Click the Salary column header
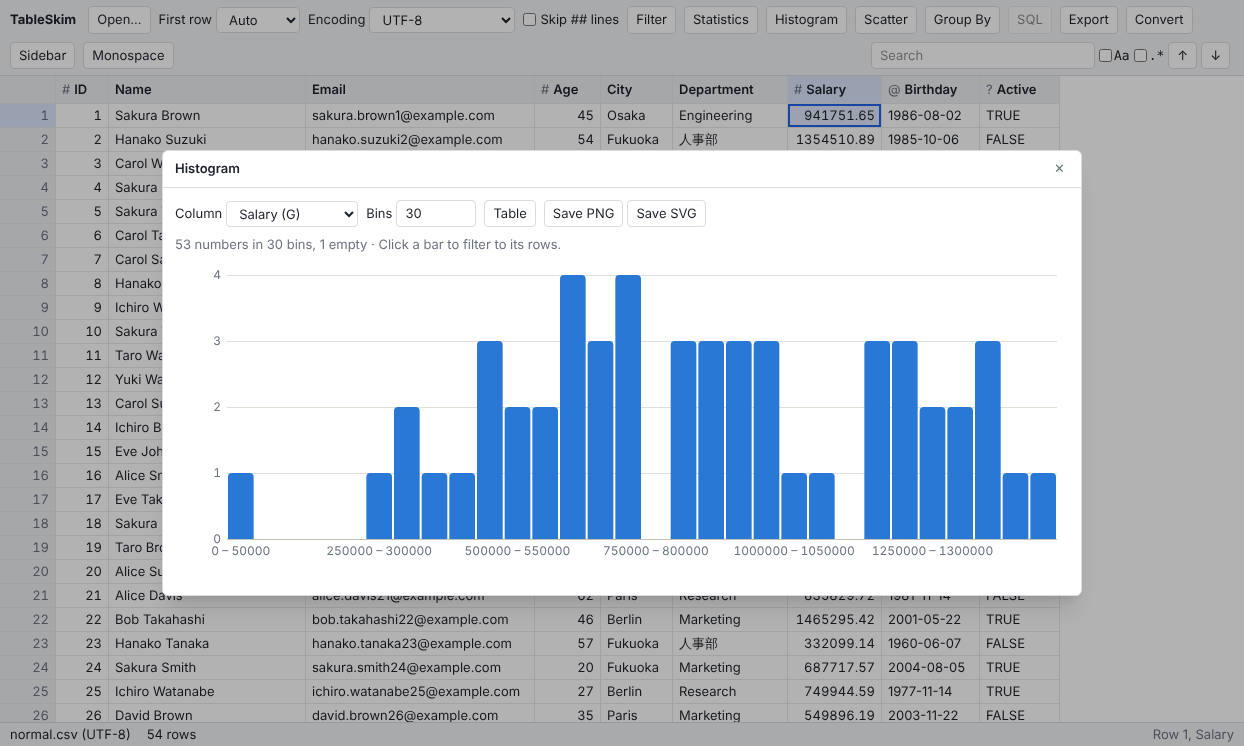 [835, 90]
